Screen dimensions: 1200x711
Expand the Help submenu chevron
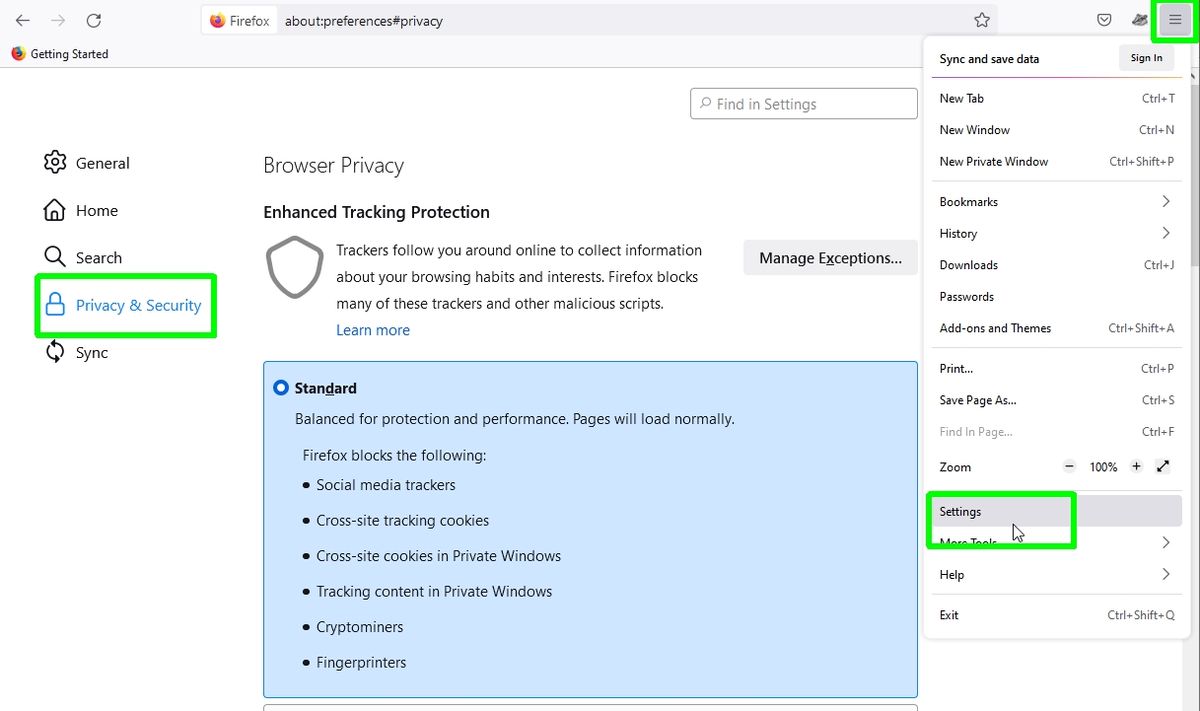pyautogui.click(x=1166, y=574)
